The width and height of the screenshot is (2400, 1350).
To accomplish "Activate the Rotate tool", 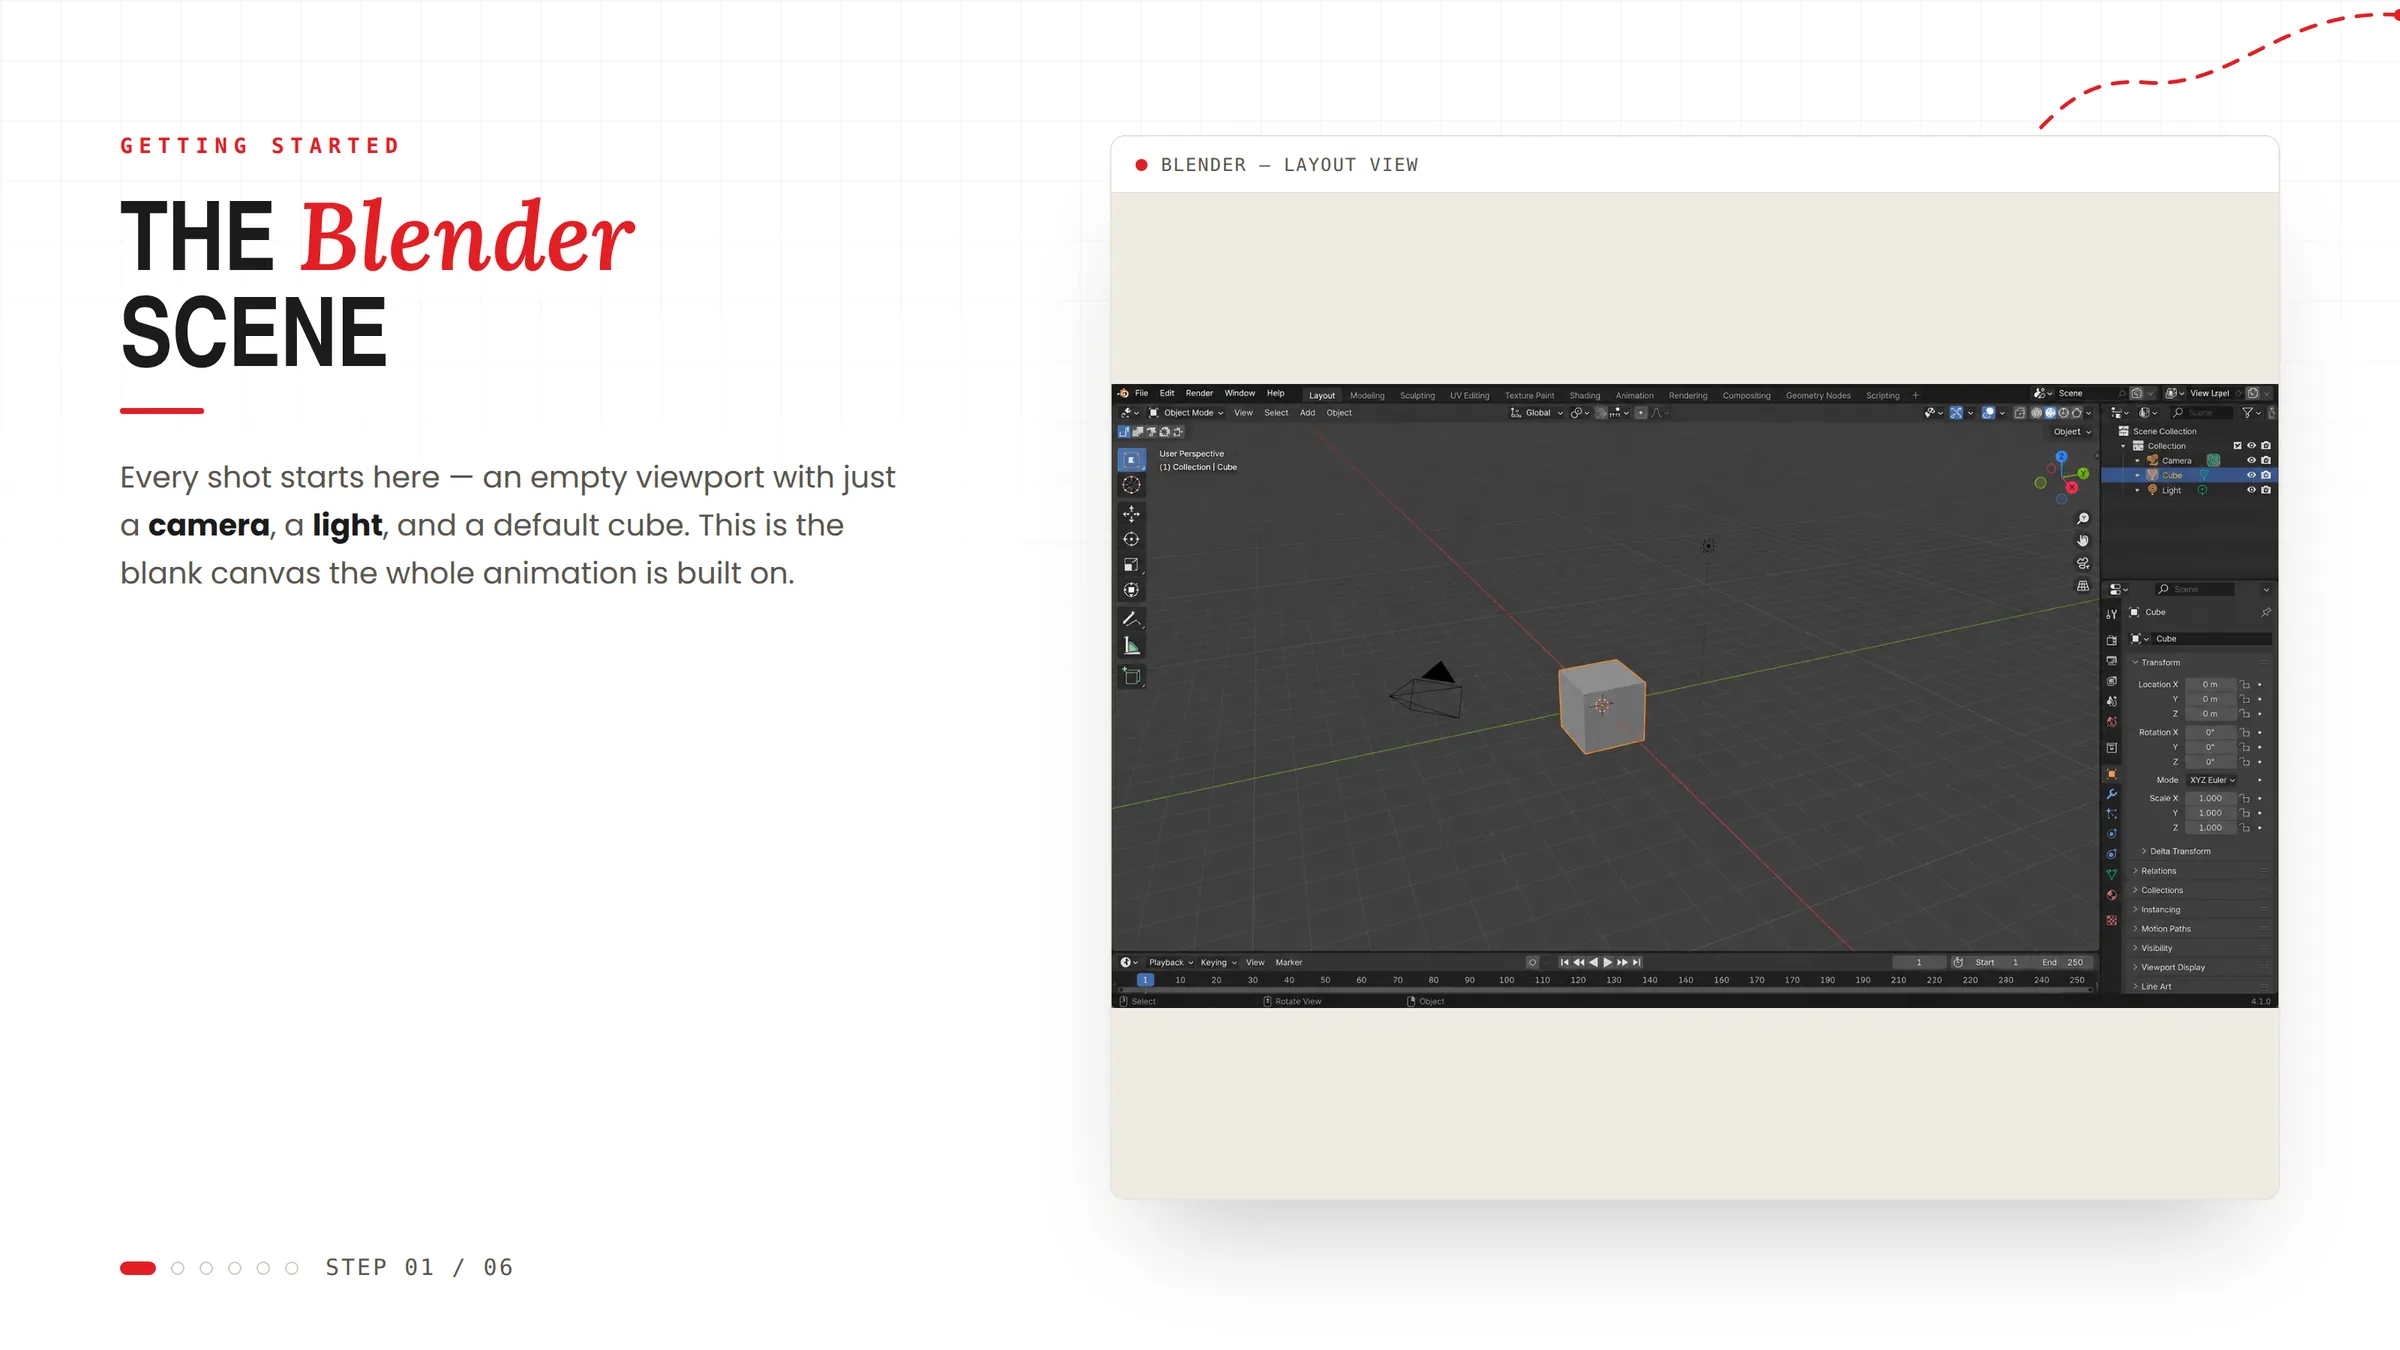I will click(x=1131, y=539).
